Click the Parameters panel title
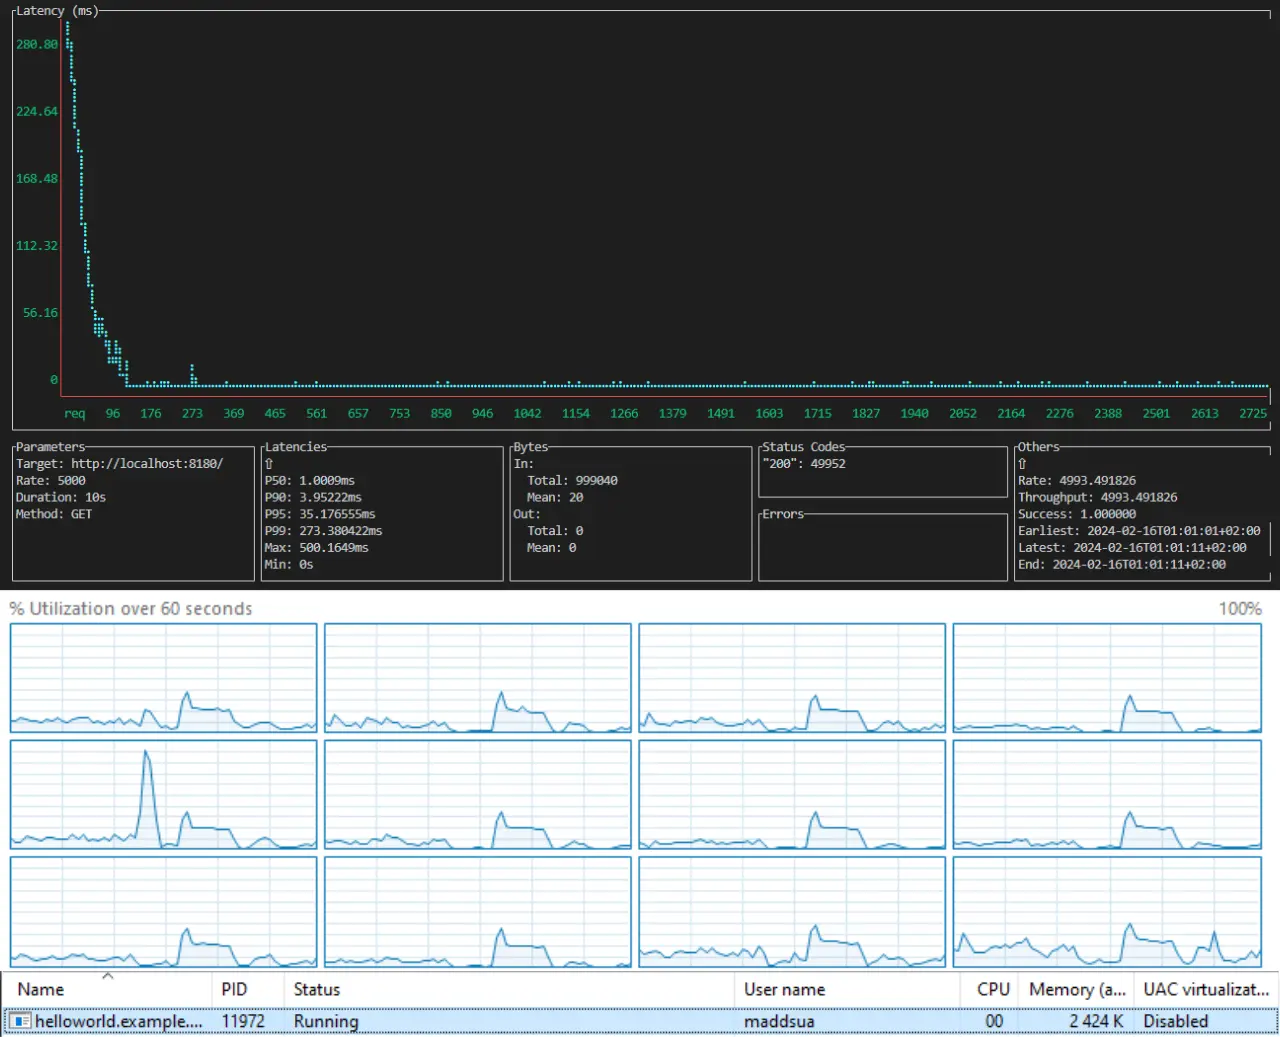 [x=50, y=447]
